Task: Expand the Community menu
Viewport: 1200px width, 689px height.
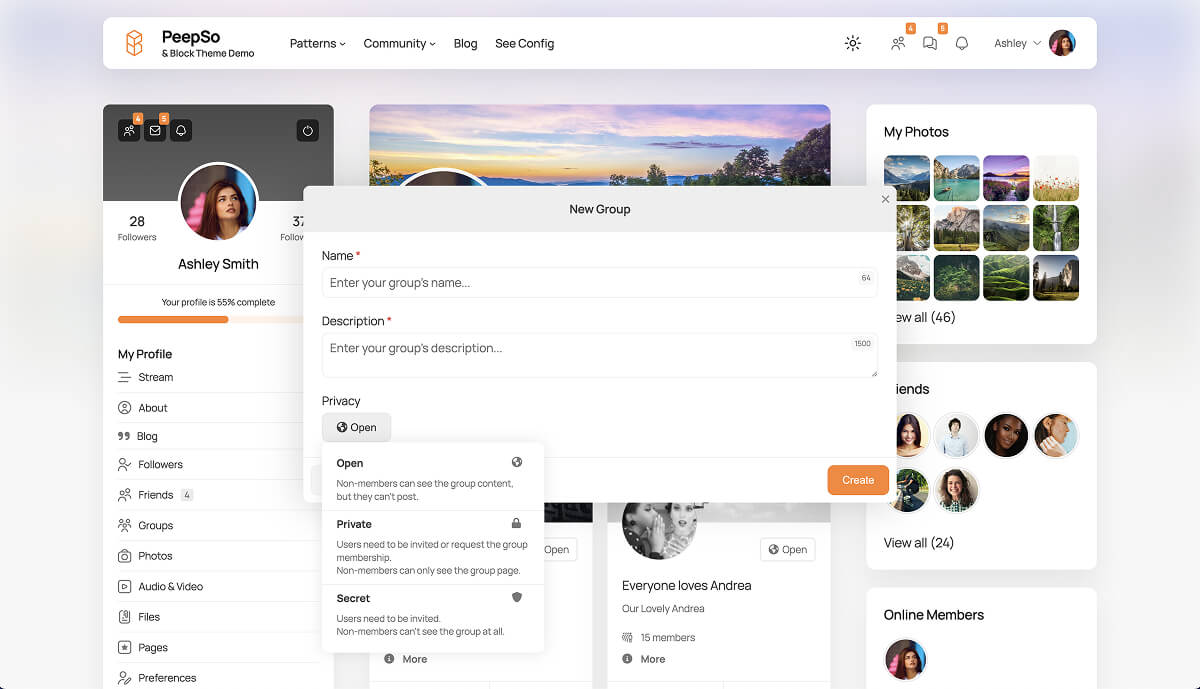Action: coord(399,43)
